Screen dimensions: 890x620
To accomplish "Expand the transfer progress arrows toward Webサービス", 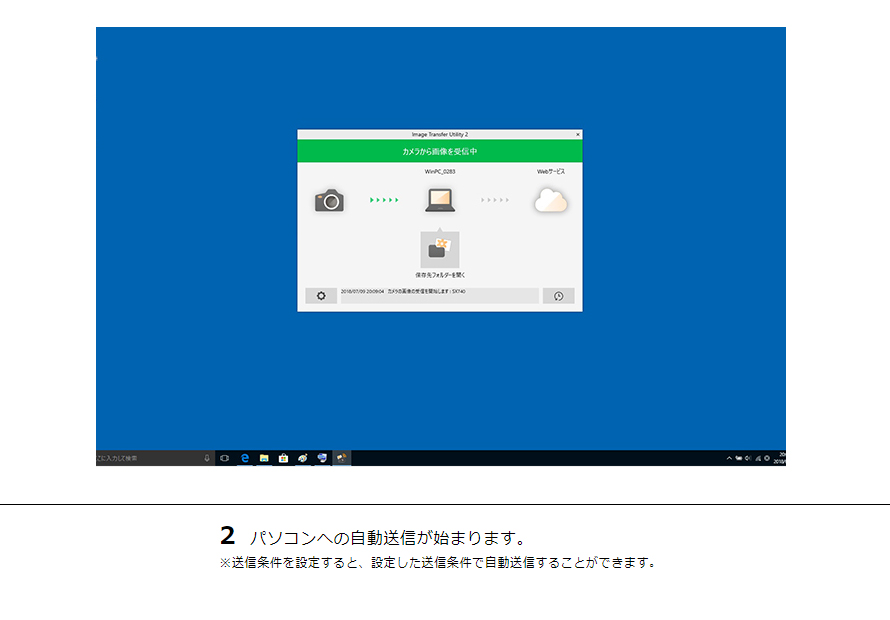I will pyautogui.click(x=495, y=200).
